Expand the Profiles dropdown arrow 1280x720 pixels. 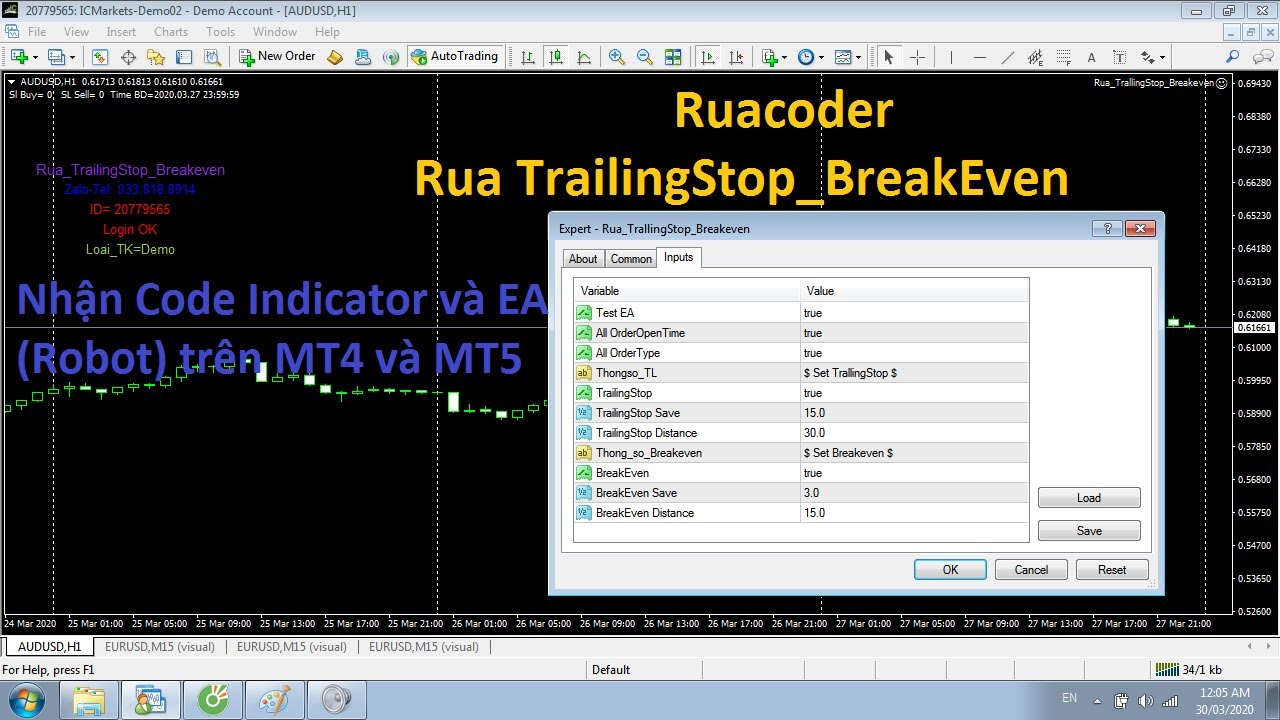pyautogui.click(x=71, y=57)
